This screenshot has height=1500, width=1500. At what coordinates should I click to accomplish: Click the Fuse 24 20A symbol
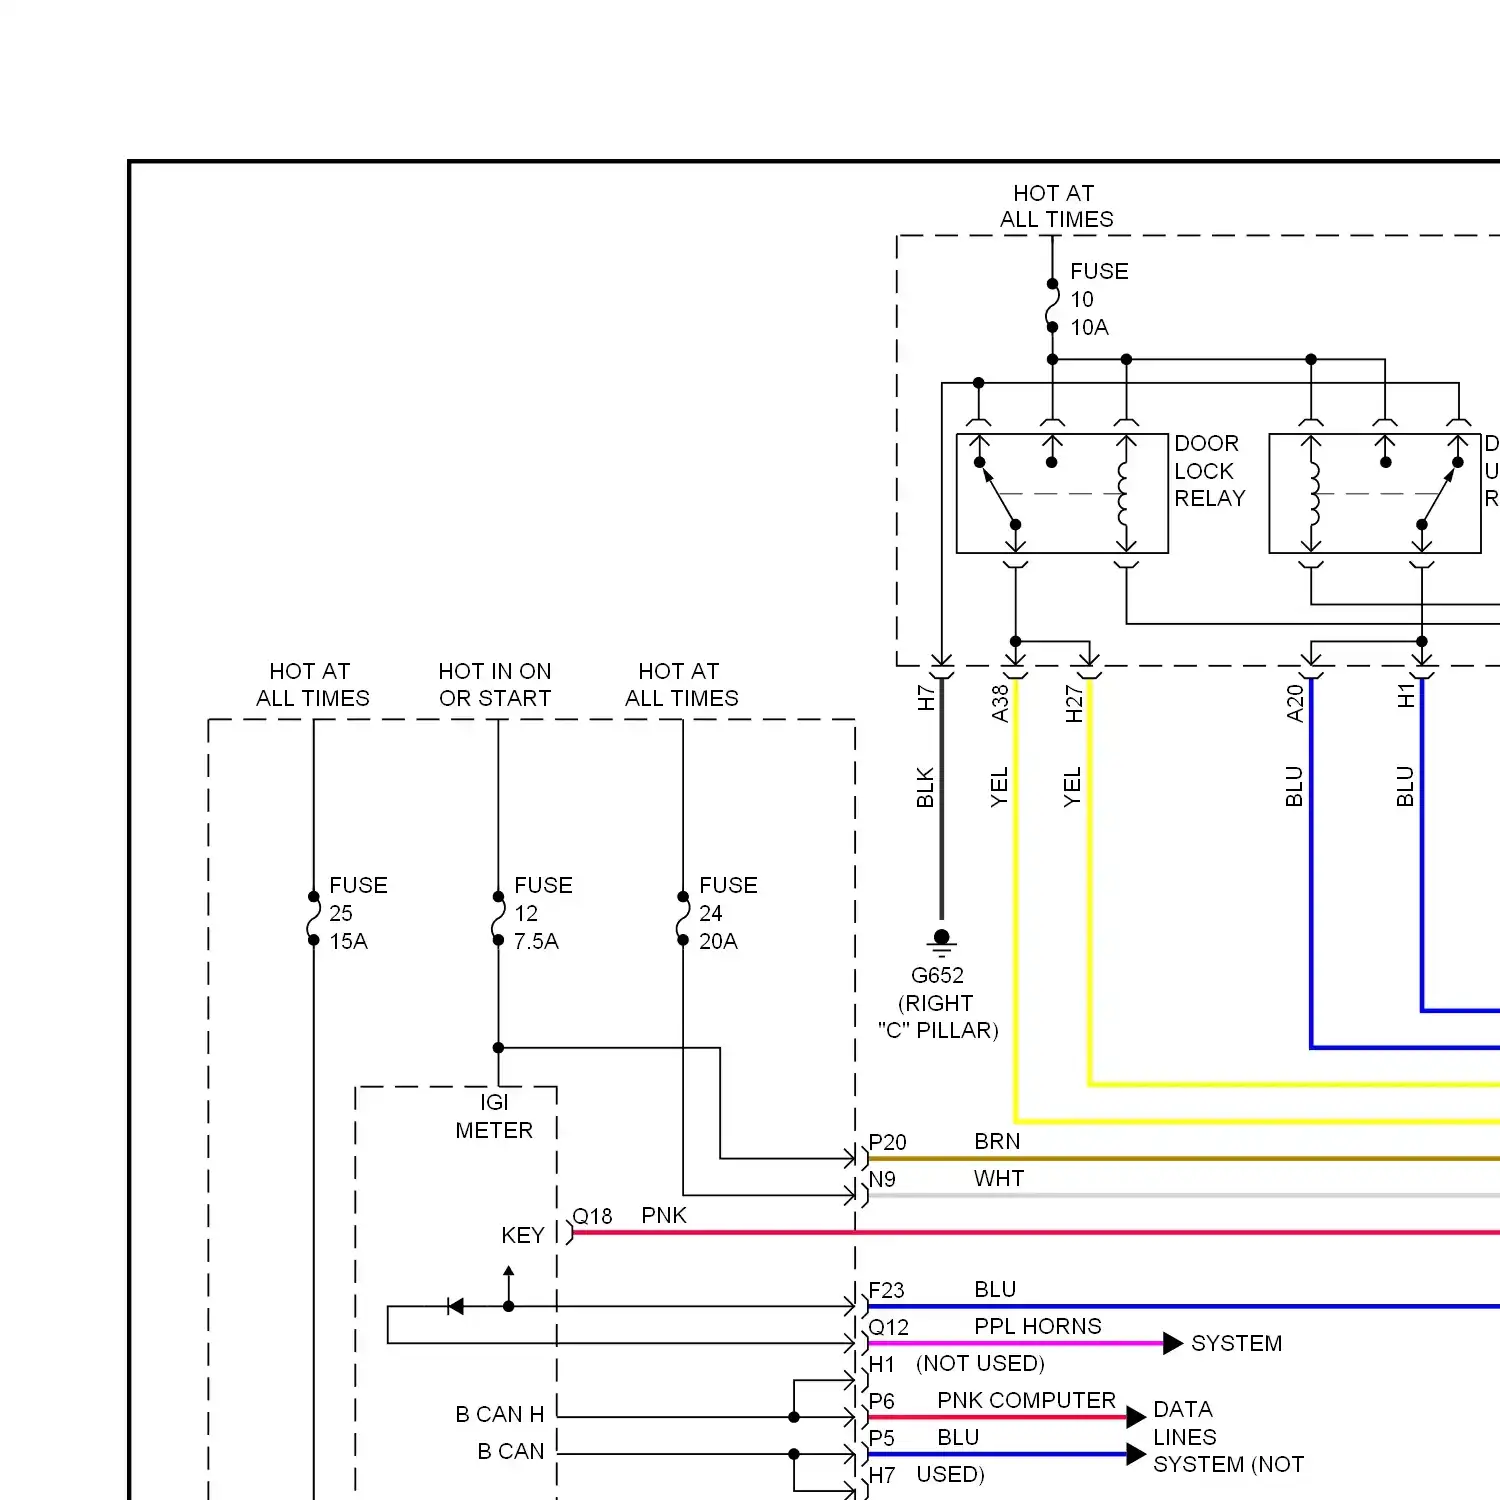click(x=683, y=918)
